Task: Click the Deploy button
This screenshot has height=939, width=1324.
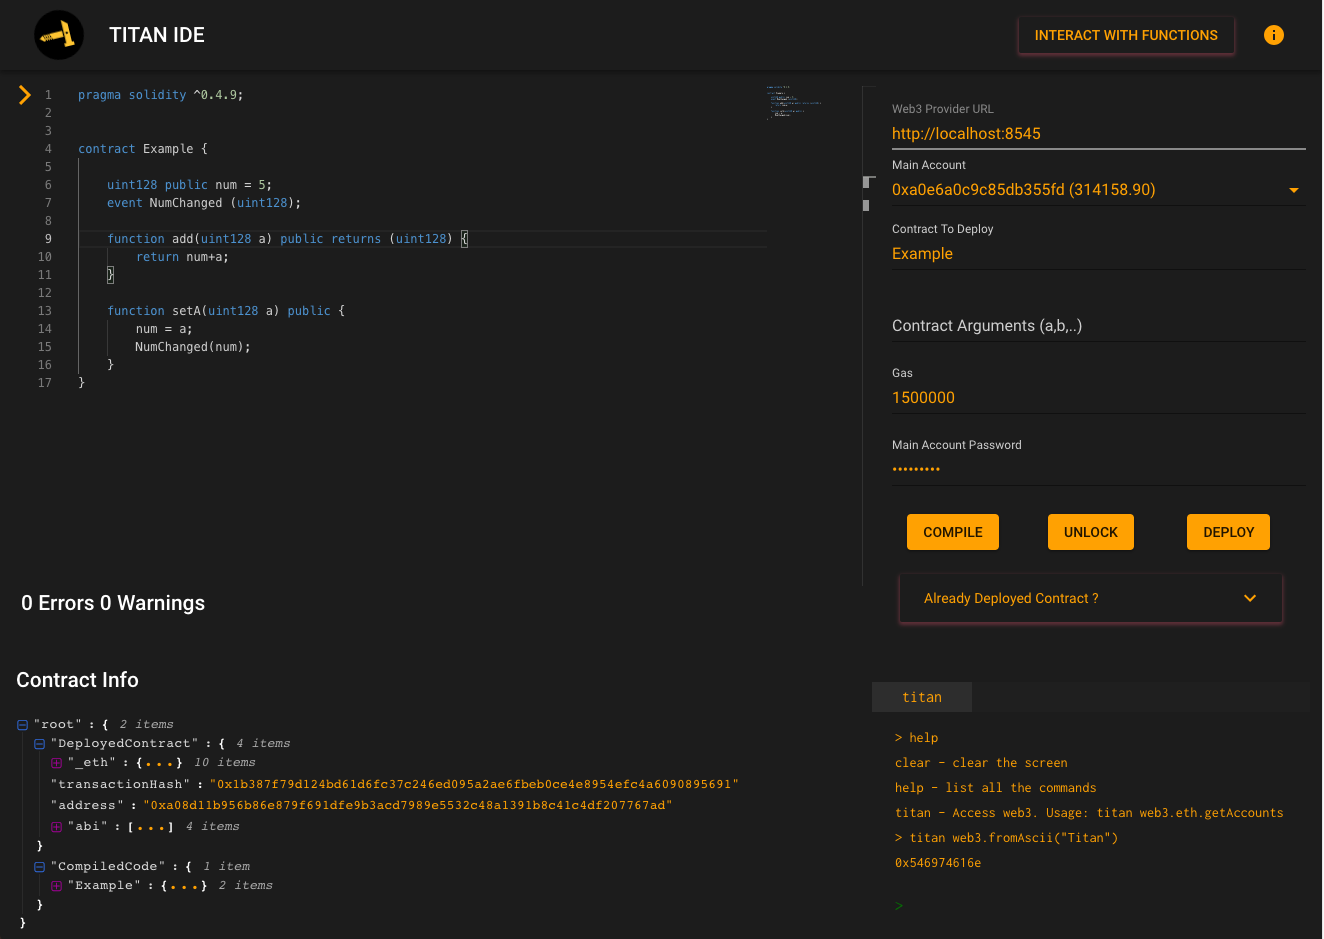Action: (x=1229, y=532)
